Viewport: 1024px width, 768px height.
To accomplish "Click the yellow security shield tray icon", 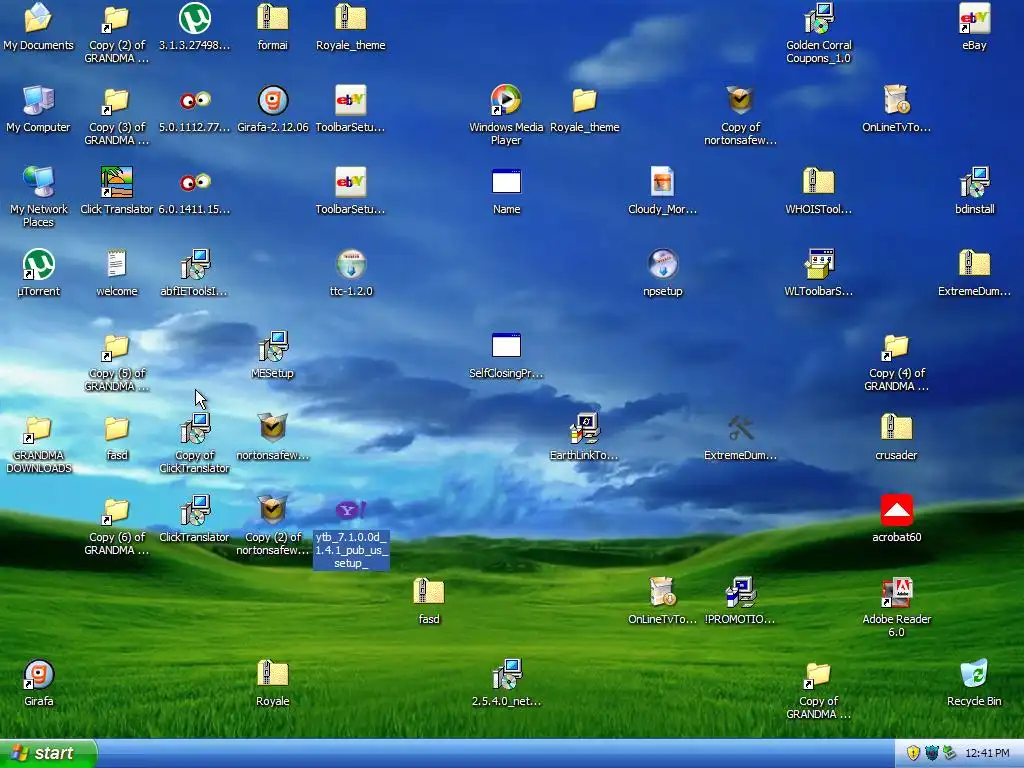I will click(x=913, y=754).
